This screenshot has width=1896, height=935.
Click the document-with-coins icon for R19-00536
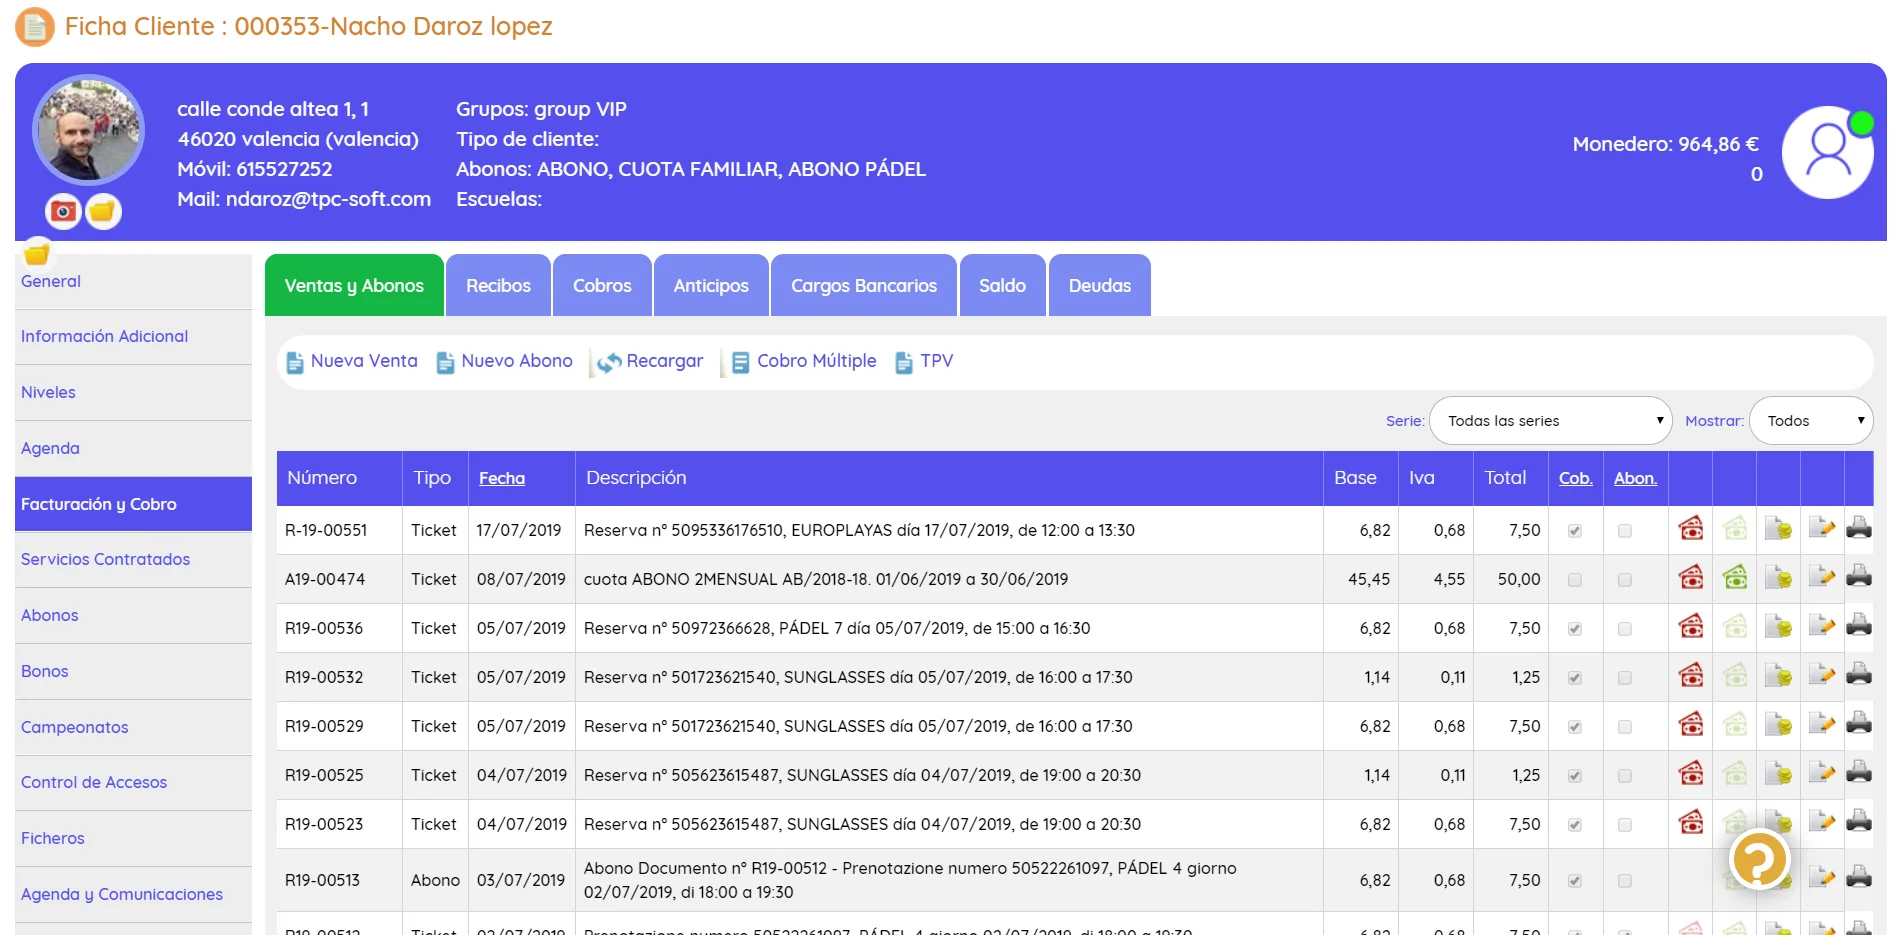coord(1778,626)
